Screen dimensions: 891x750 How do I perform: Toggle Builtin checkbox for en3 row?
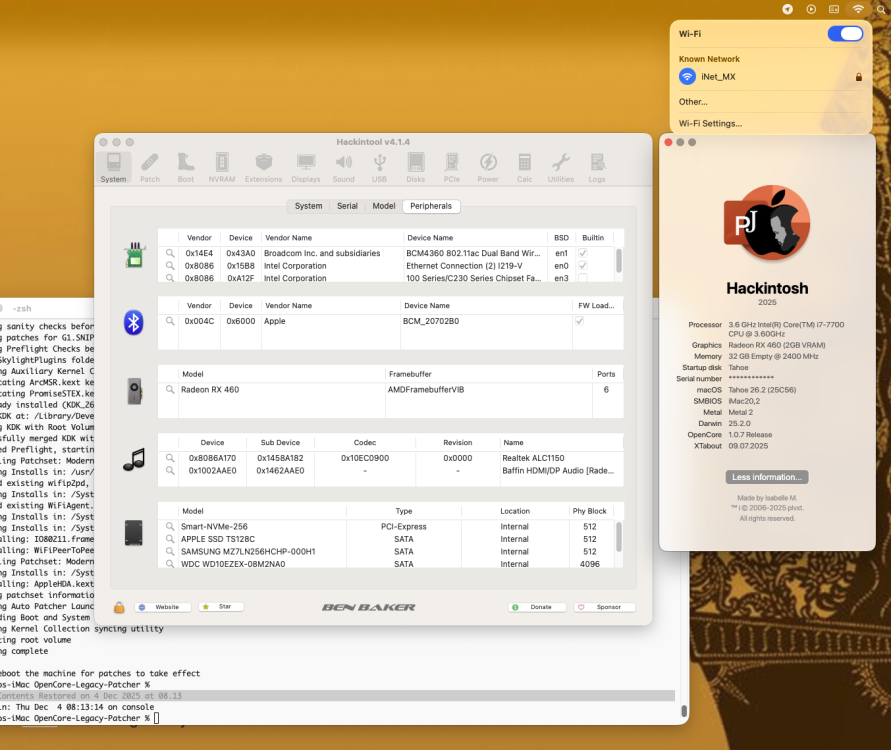coord(582,278)
